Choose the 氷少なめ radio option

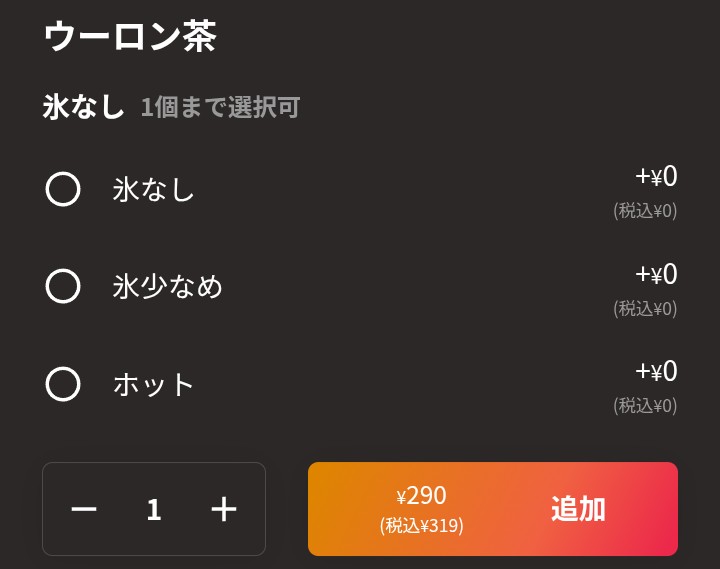63,287
